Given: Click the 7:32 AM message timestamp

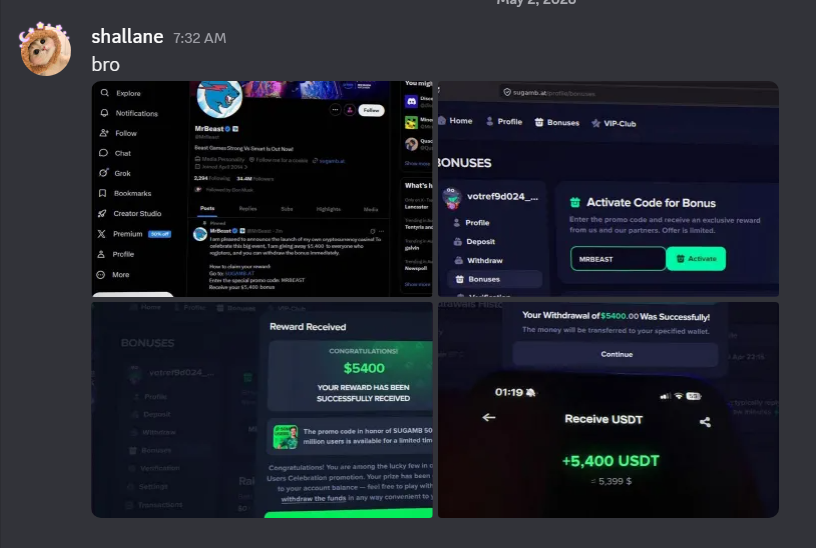Looking at the screenshot, I should pyautogui.click(x=199, y=38).
